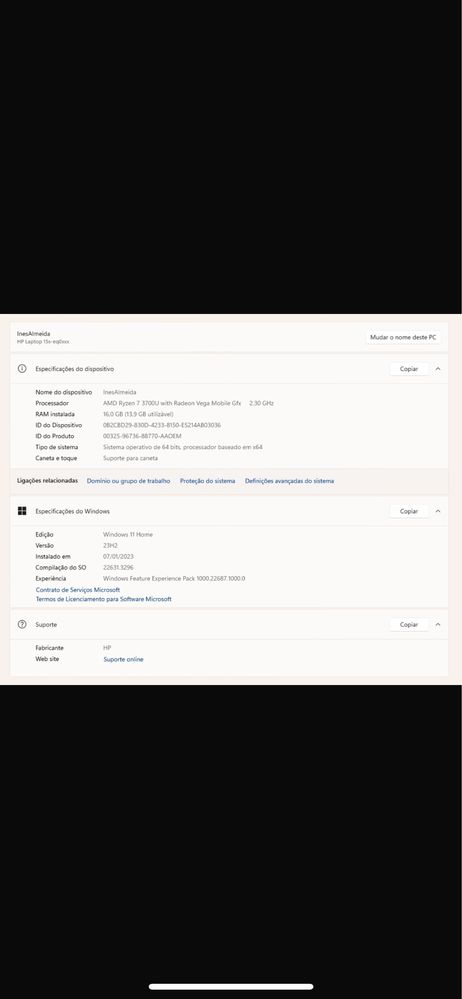Open Domínio ou grupo de trabalho link
462x999 pixels.
pos(128,481)
